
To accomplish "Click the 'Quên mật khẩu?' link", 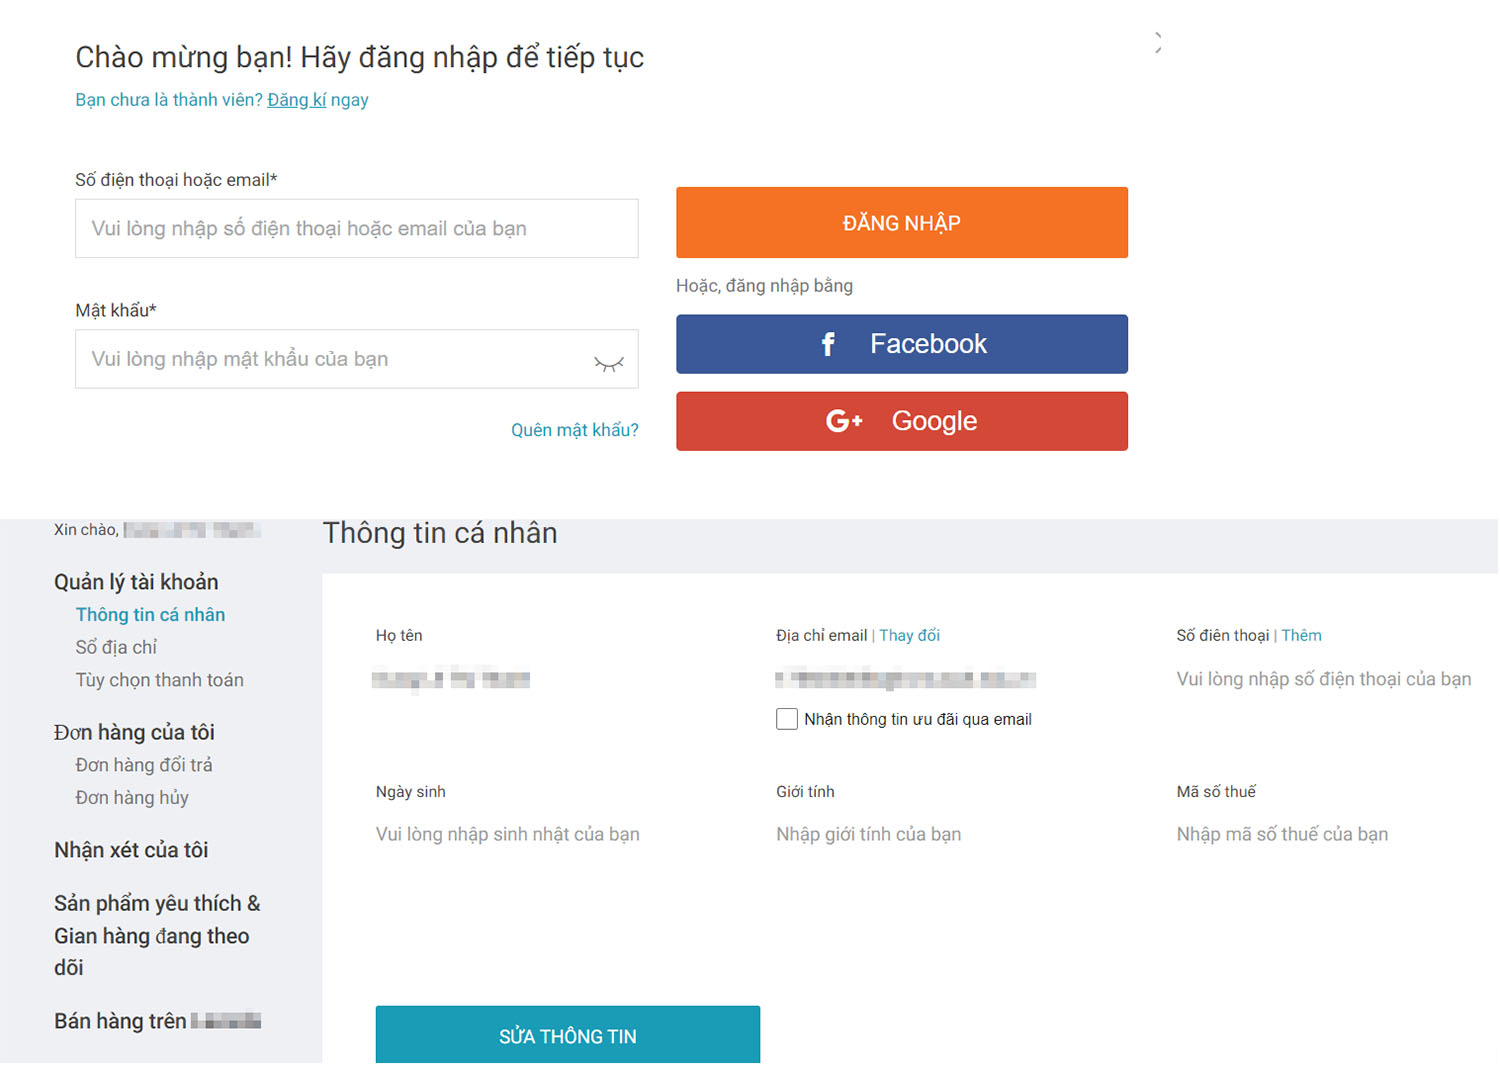I will pyautogui.click(x=574, y=429).
